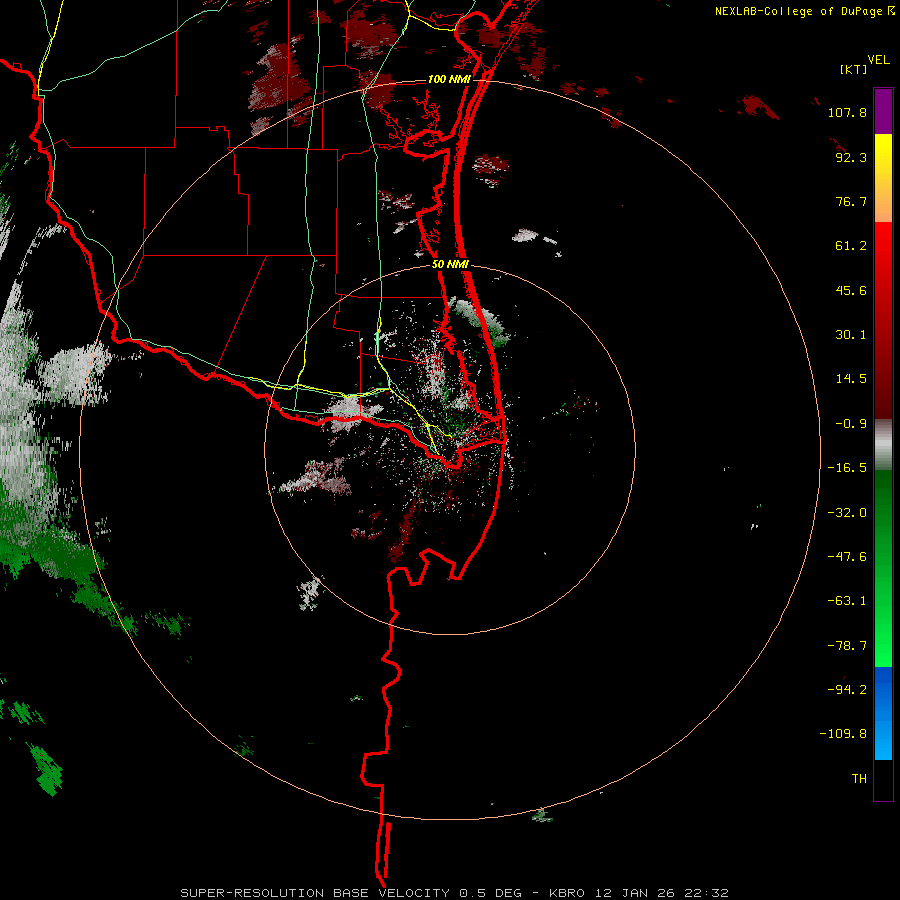900x900 pixels.
Task: Pick the gray near-zero color bar segment
Action: (x=883, y=444)
